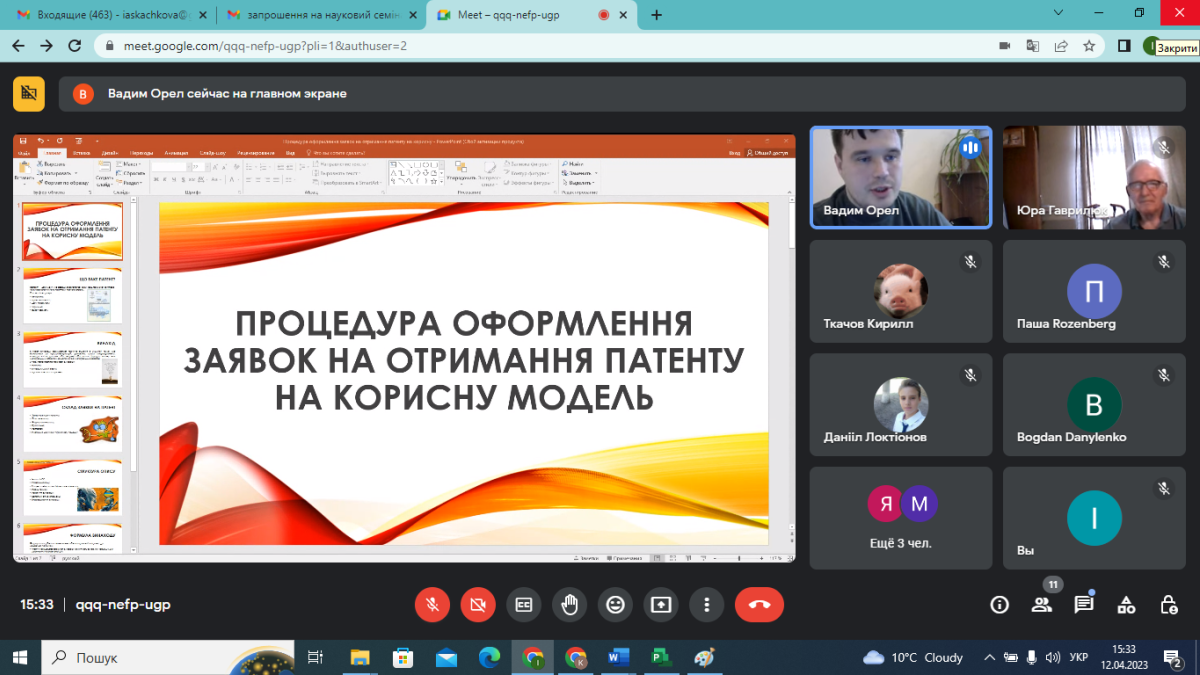Open Word from the Windows taskbar
The height and width of the screenshot is (675, 1200).
click(x=617, y=657)
